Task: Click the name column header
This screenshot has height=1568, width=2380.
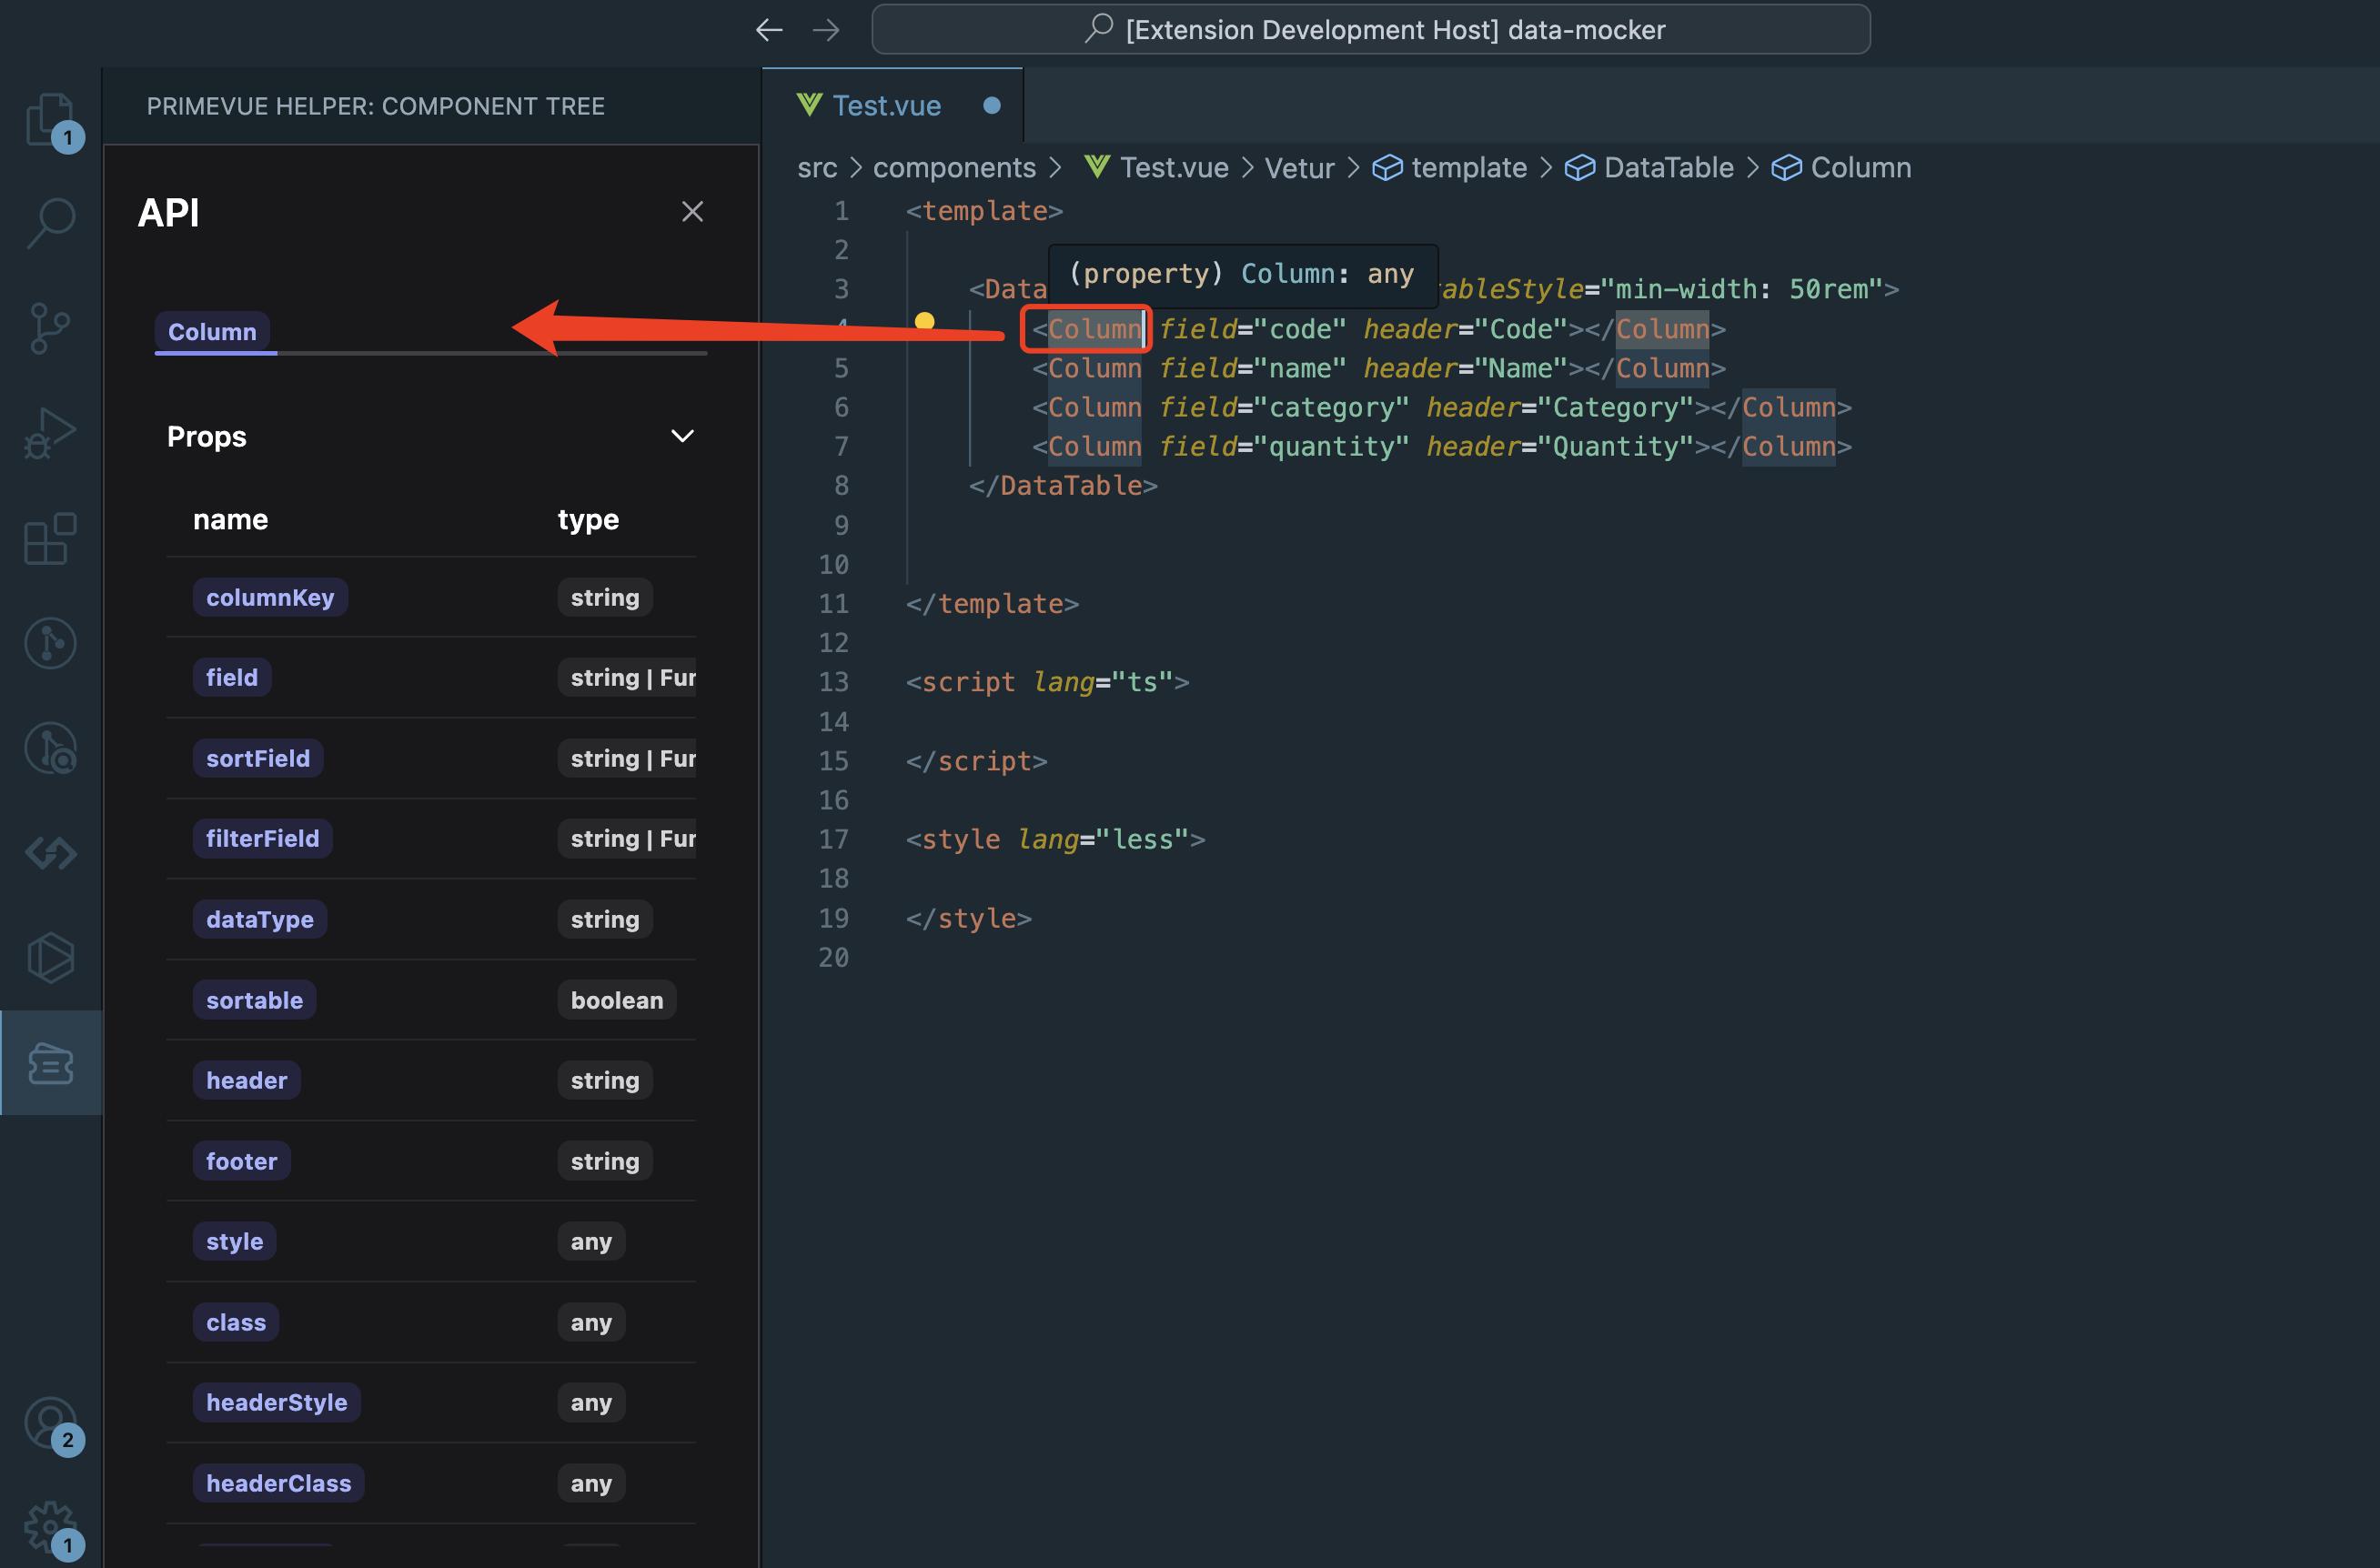Action: (x=230, y=519)
